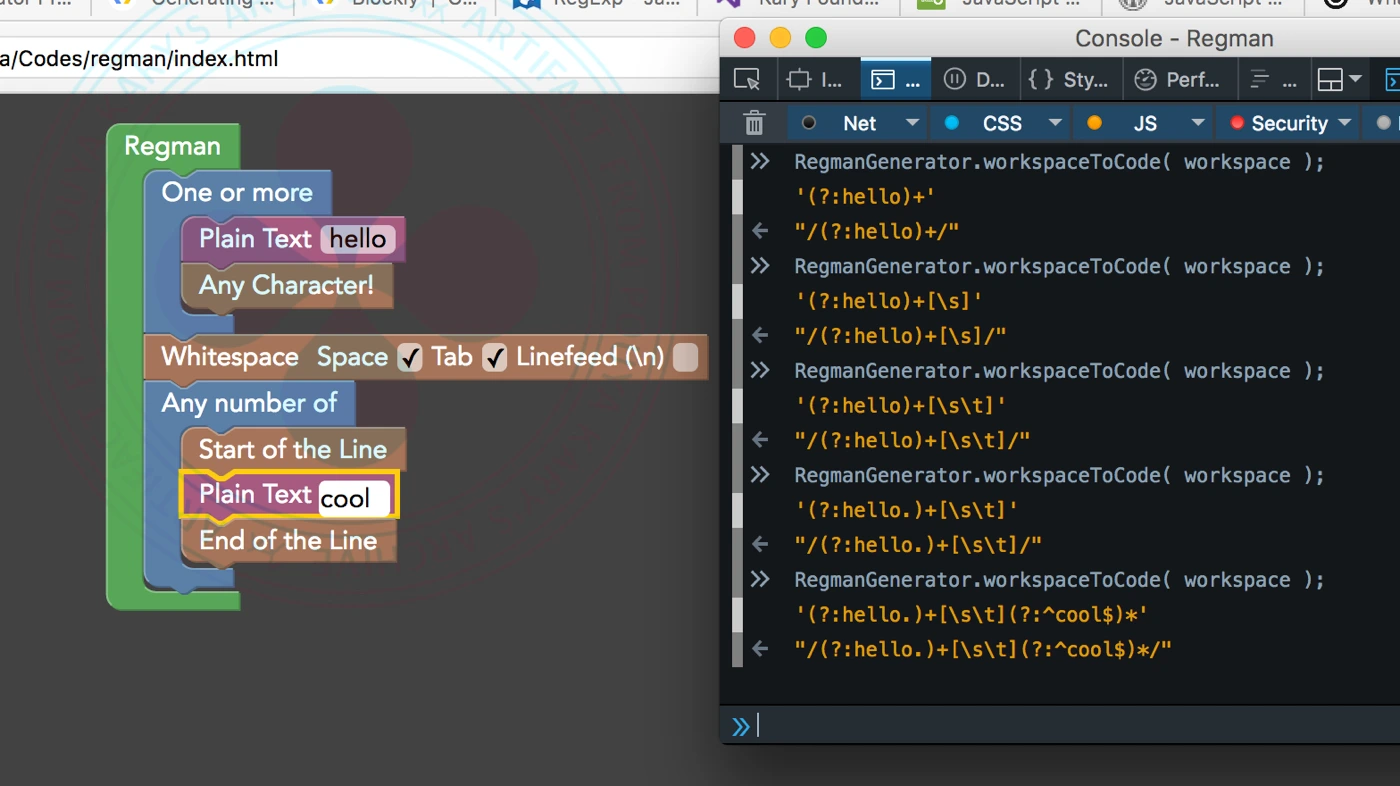Image resolution: width=1400 pixels, height=786 pixels.
Task: Expand the CSS filter dropdown arrow
Action: [1055, 123]
